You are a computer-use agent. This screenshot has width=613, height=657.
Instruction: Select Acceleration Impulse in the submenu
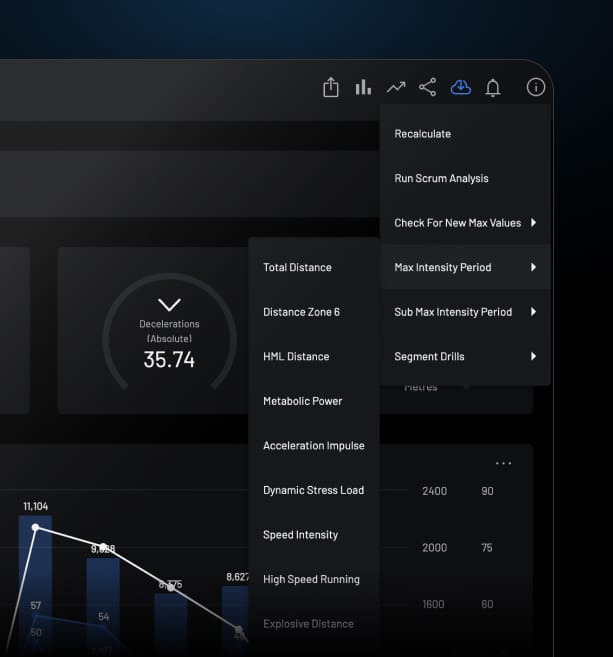point(314,445)
